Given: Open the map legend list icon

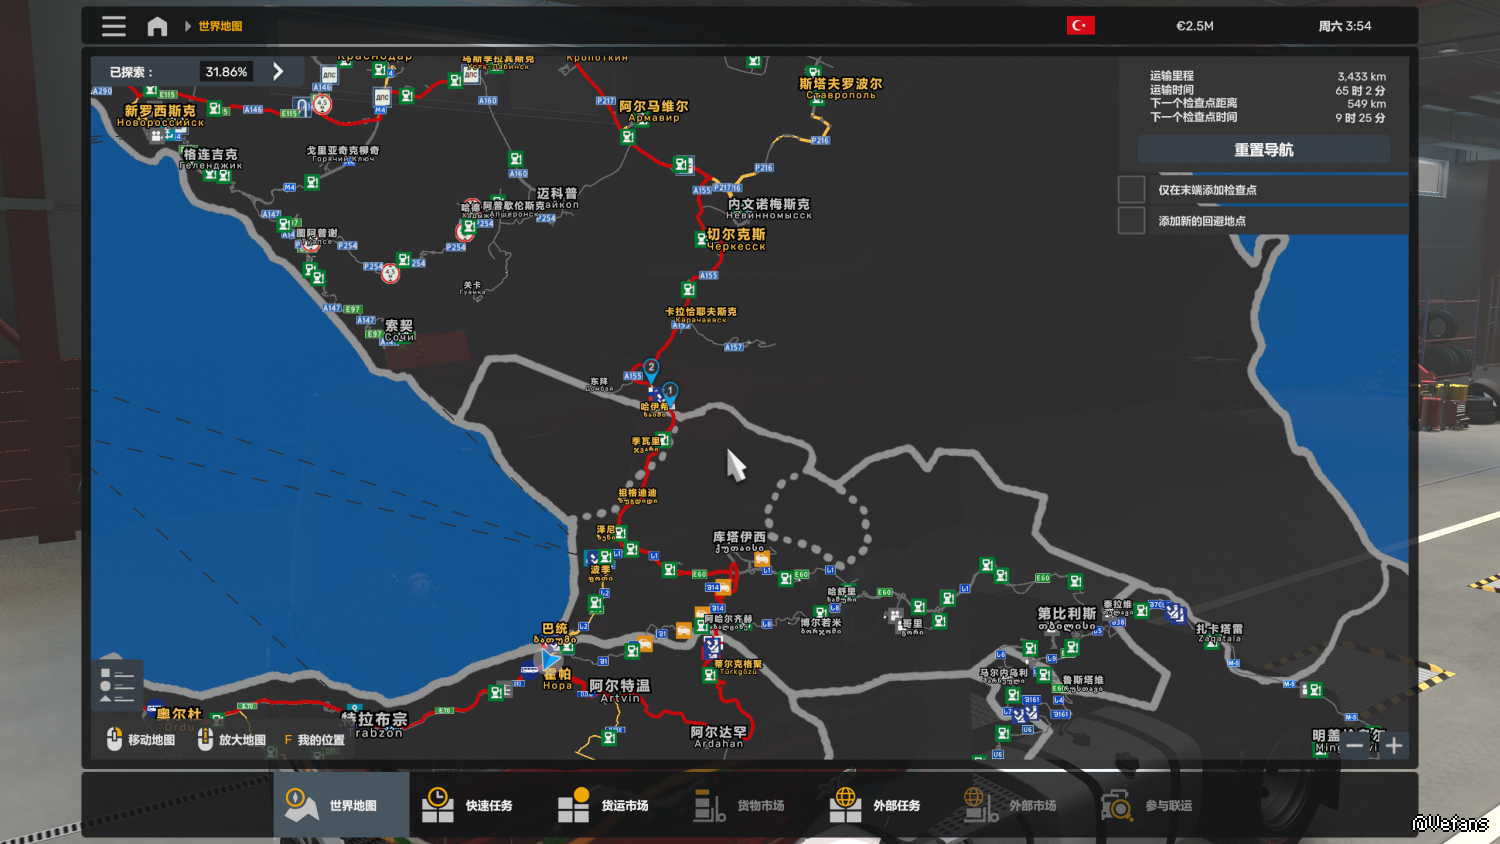Looking at the screenshot, I should pos(117,684).
